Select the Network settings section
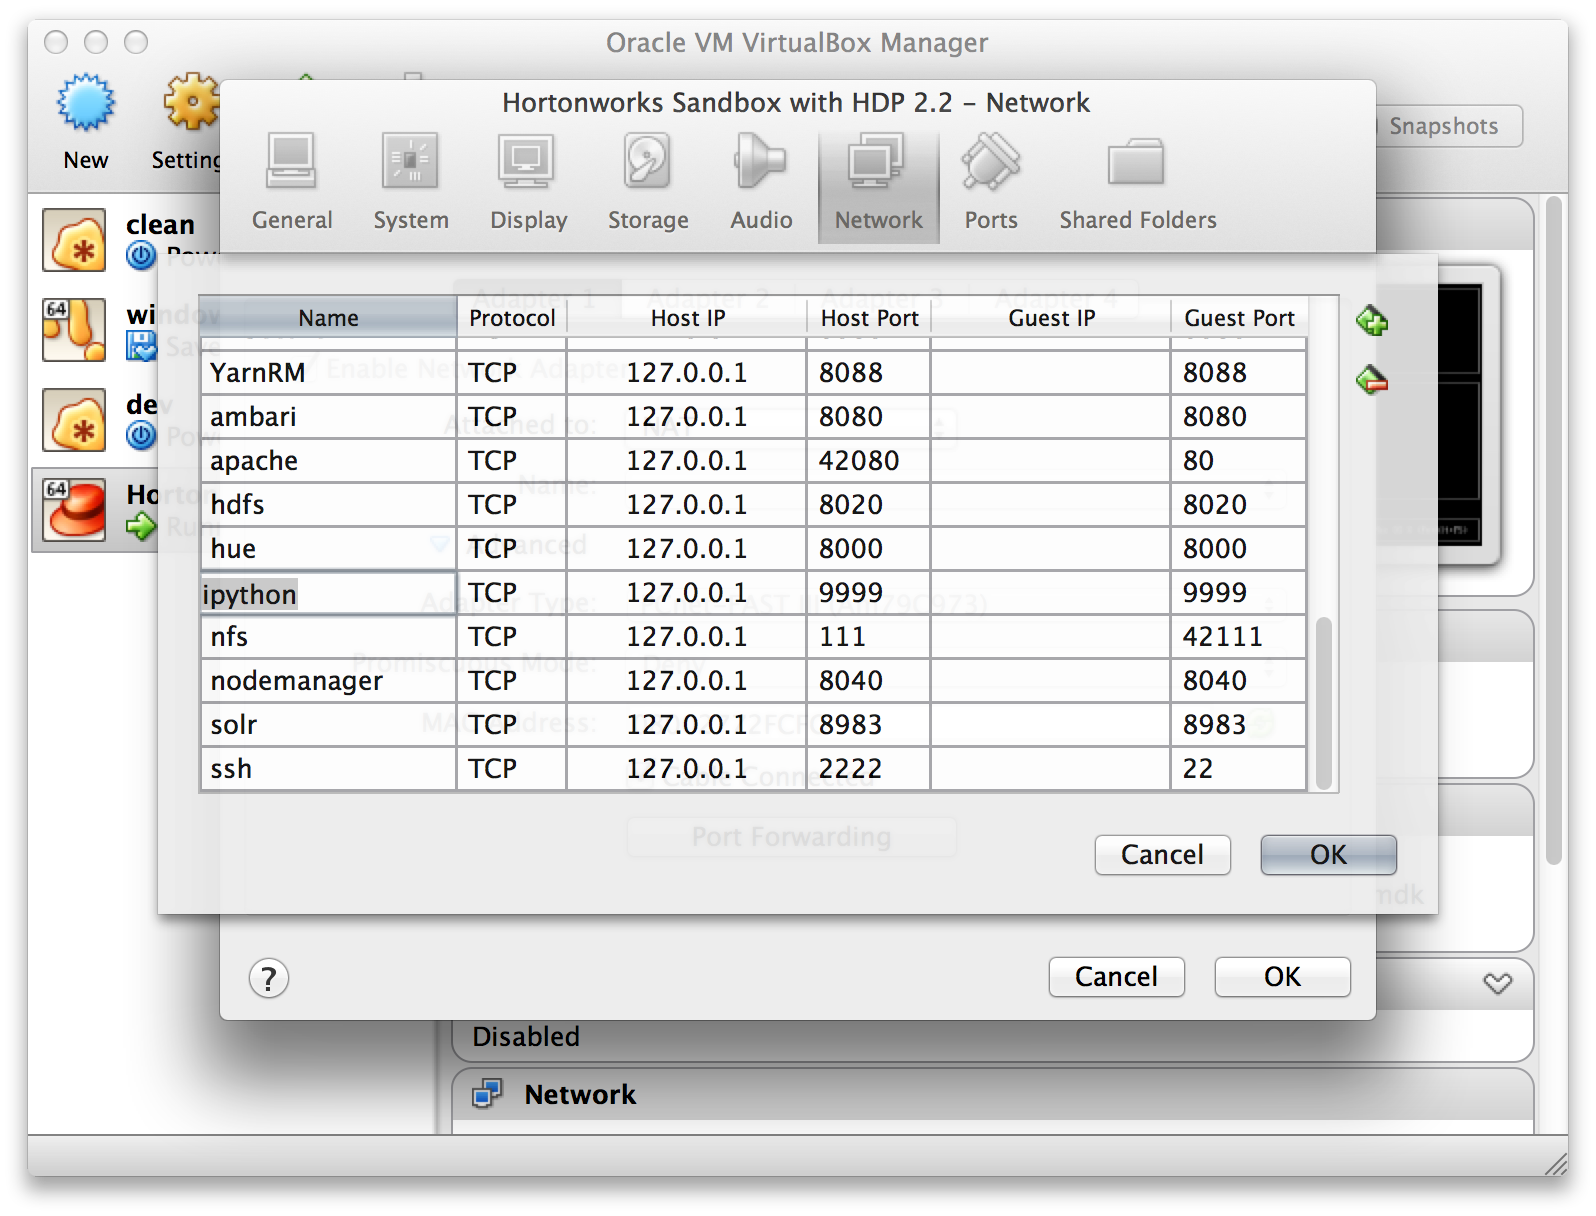 (879, 186)
